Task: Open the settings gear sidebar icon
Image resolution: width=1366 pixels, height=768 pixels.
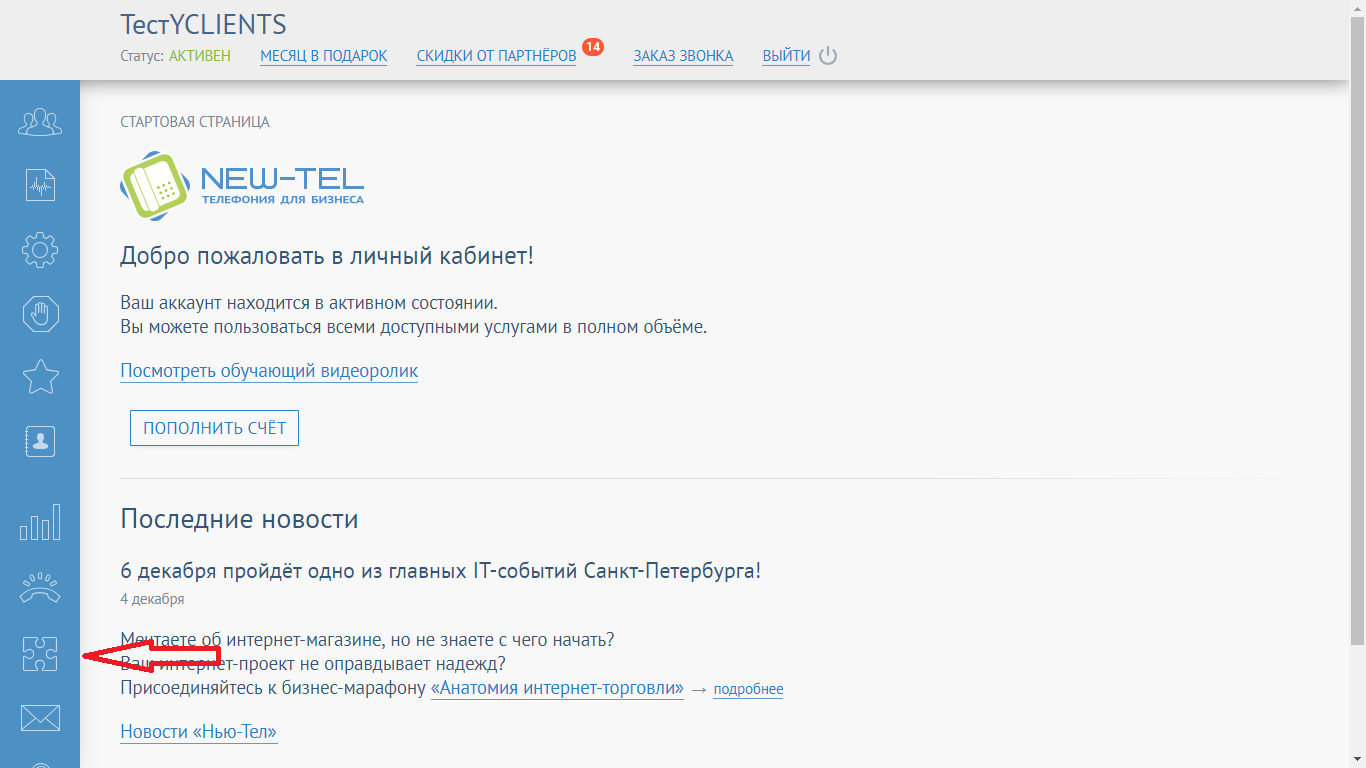Action: pos(40,250)
